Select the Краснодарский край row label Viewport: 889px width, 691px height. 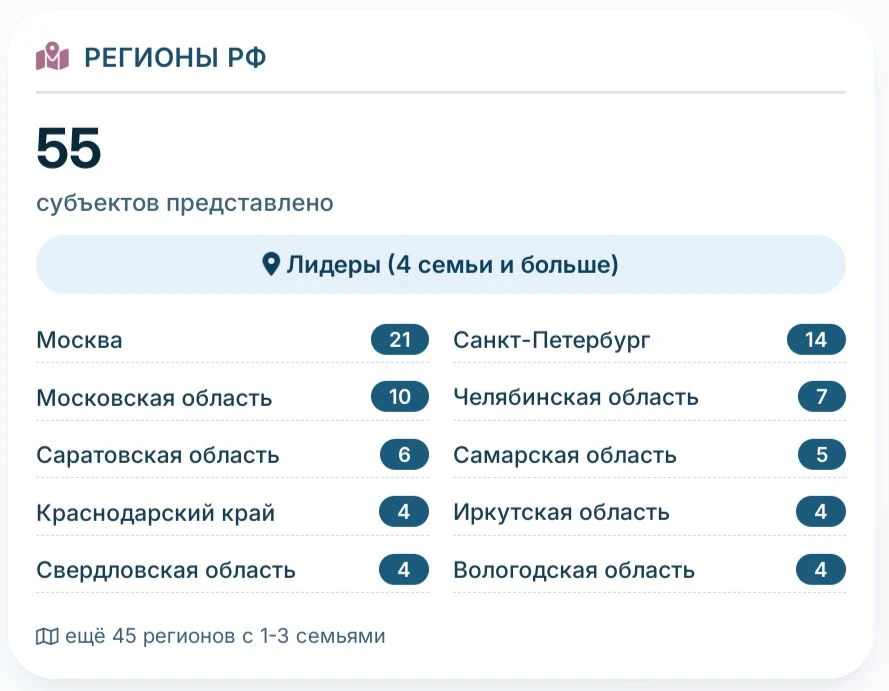[x=155, y=513]
